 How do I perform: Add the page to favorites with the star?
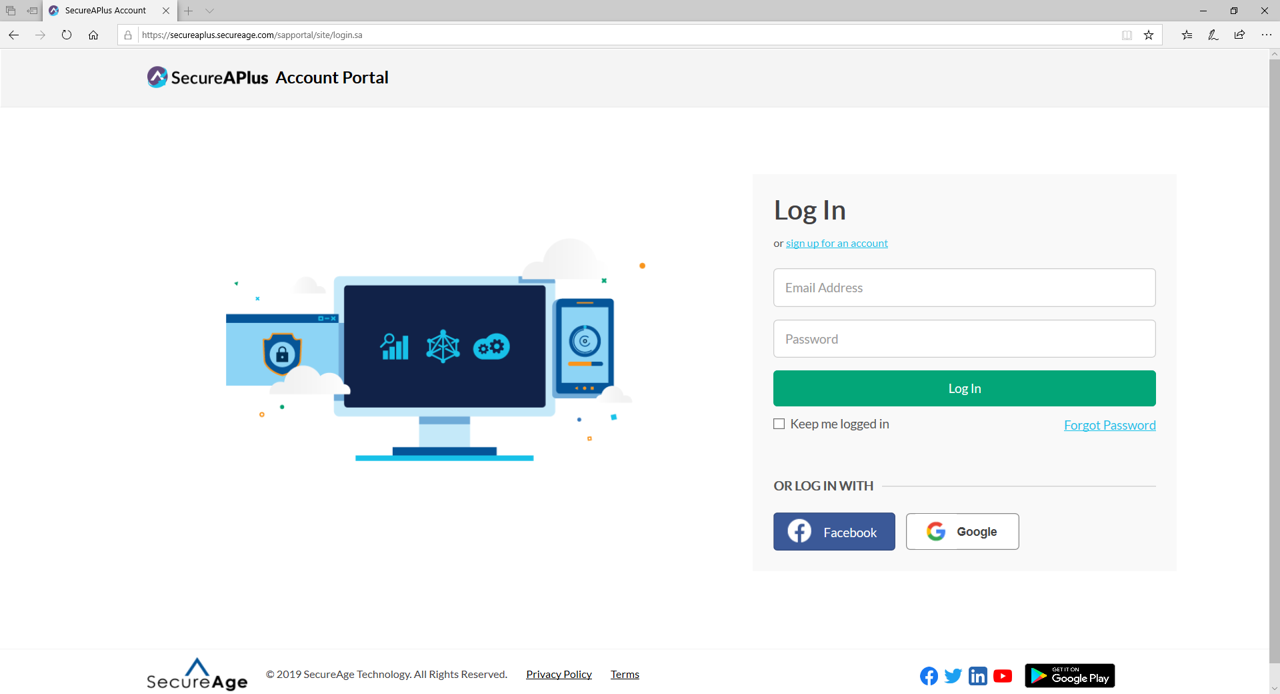pyautogui.click(x=1149, y=34)
